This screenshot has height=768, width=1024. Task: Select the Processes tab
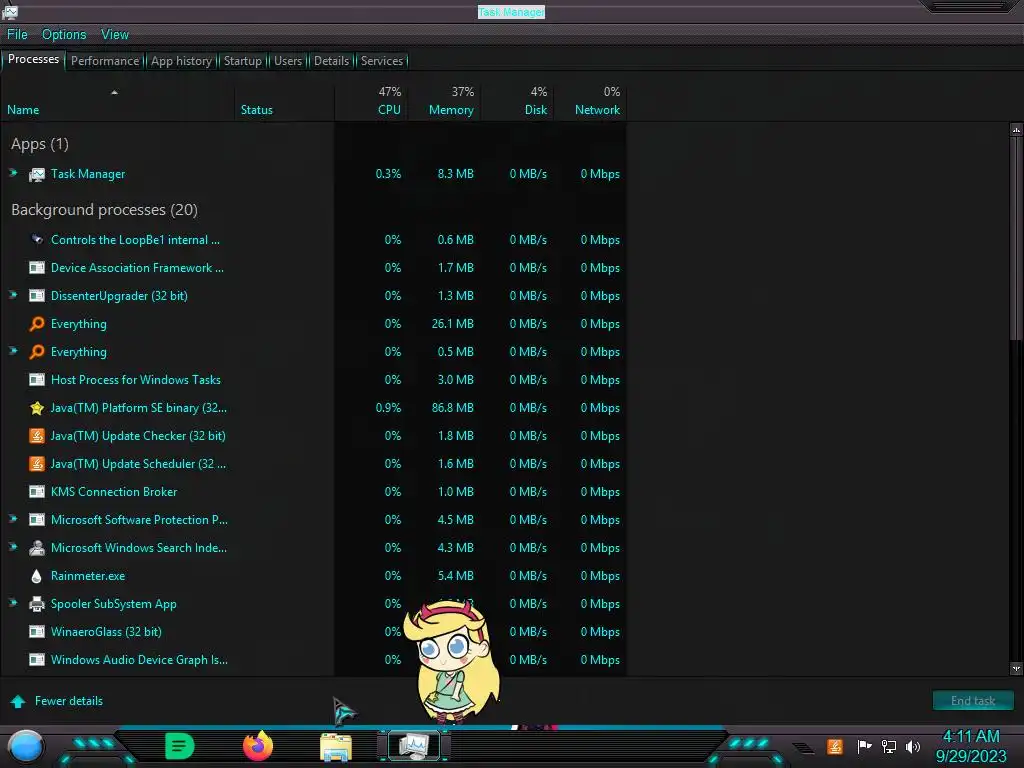pyautogui.click(x=33, y=59)
